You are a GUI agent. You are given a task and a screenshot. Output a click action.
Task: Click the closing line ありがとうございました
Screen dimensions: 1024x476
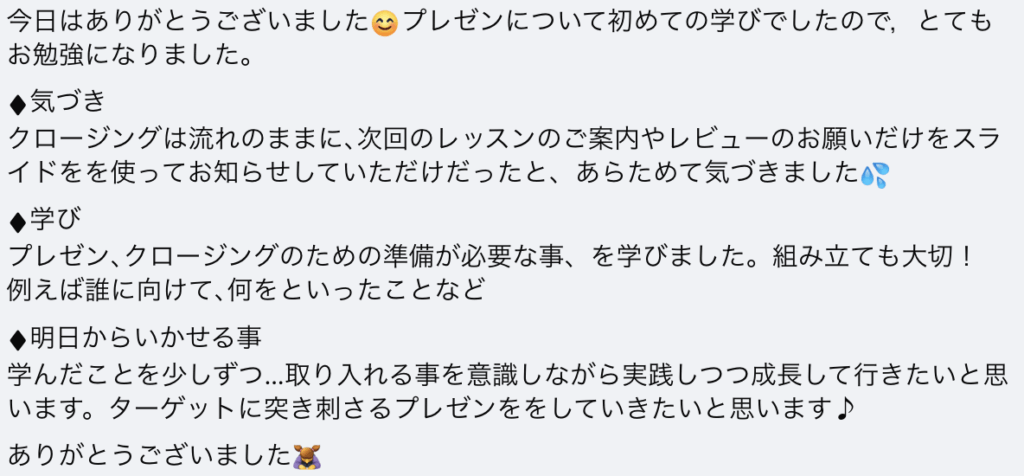point(150,454)
